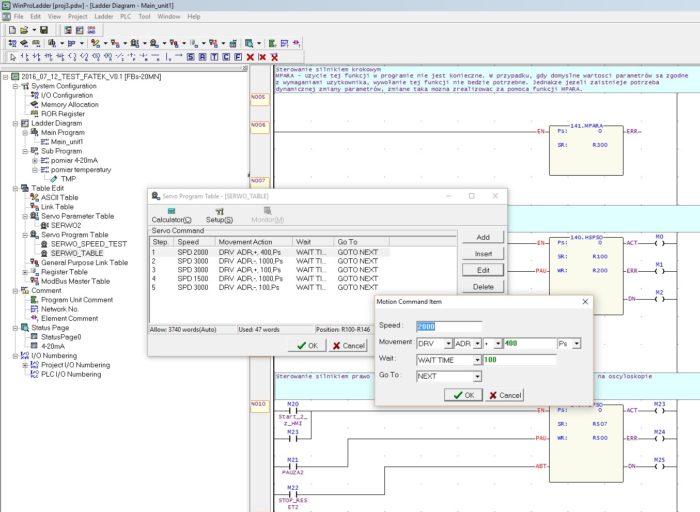Click the Link Table icon in tree
The height and width of the screenshot is (512, 700).
click(x=34, y=207)
